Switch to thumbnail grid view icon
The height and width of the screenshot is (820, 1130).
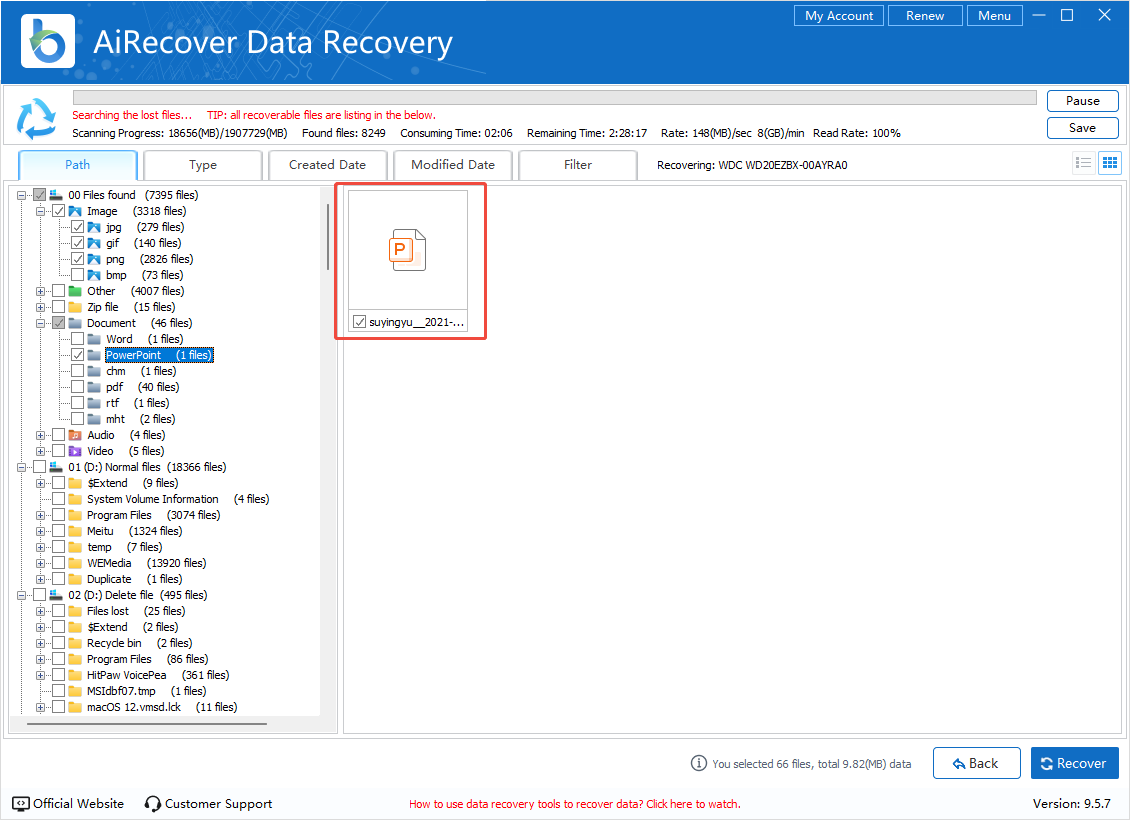coord(1109,163)
